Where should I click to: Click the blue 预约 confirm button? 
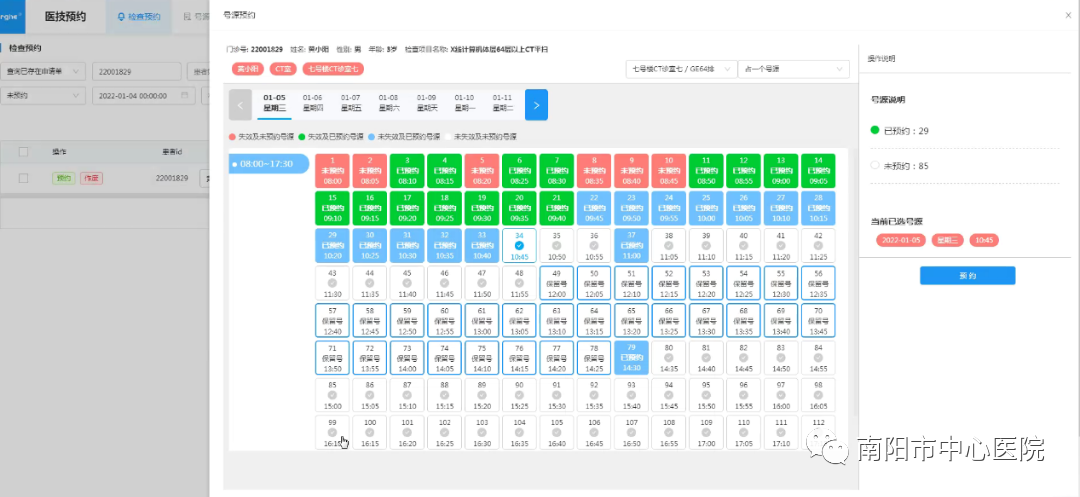pyautogui.click(x=967, y=275)
